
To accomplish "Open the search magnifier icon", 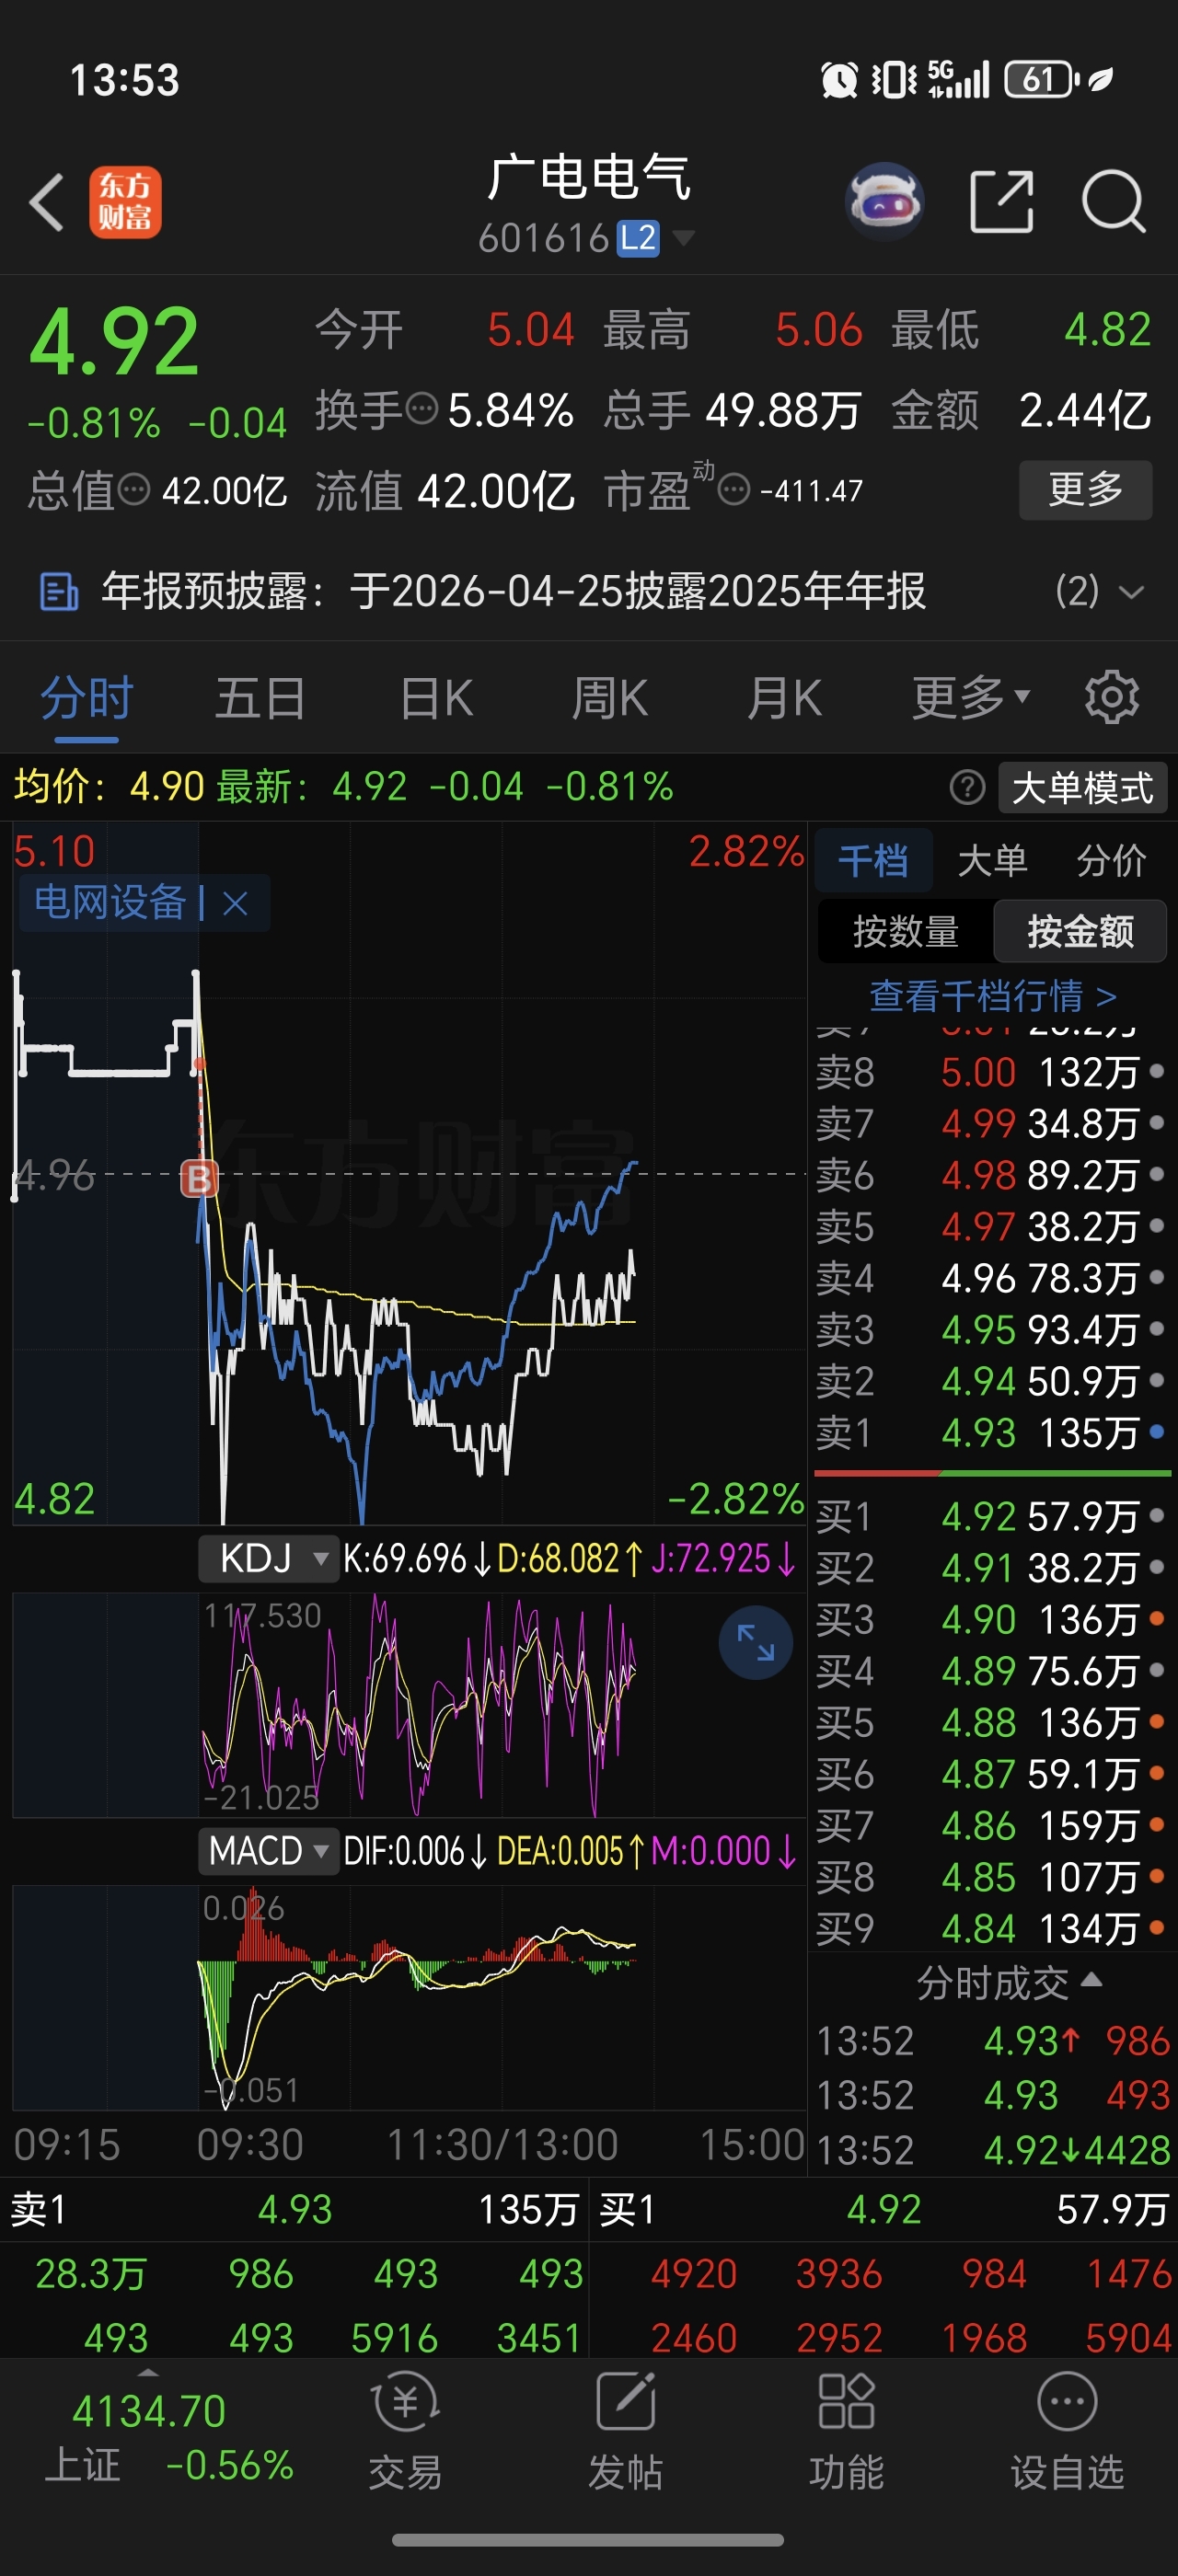I will [1113, 202].
